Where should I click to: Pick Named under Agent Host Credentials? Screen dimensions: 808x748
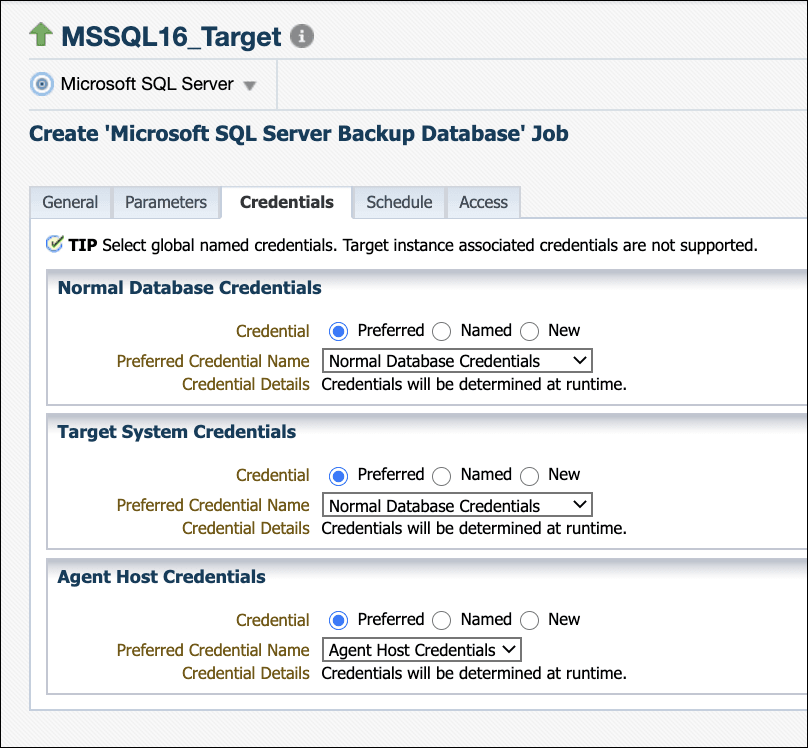[442, 620]
